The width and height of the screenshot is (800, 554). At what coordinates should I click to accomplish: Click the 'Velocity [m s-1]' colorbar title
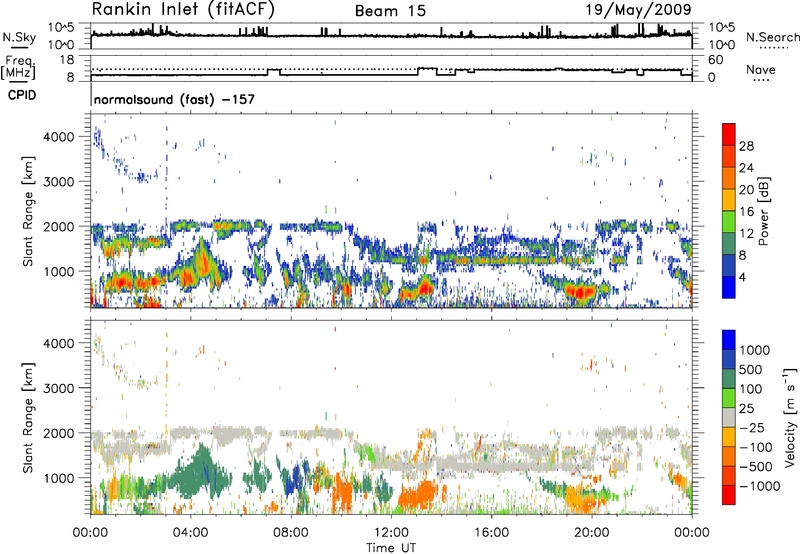tap(790, 417)
